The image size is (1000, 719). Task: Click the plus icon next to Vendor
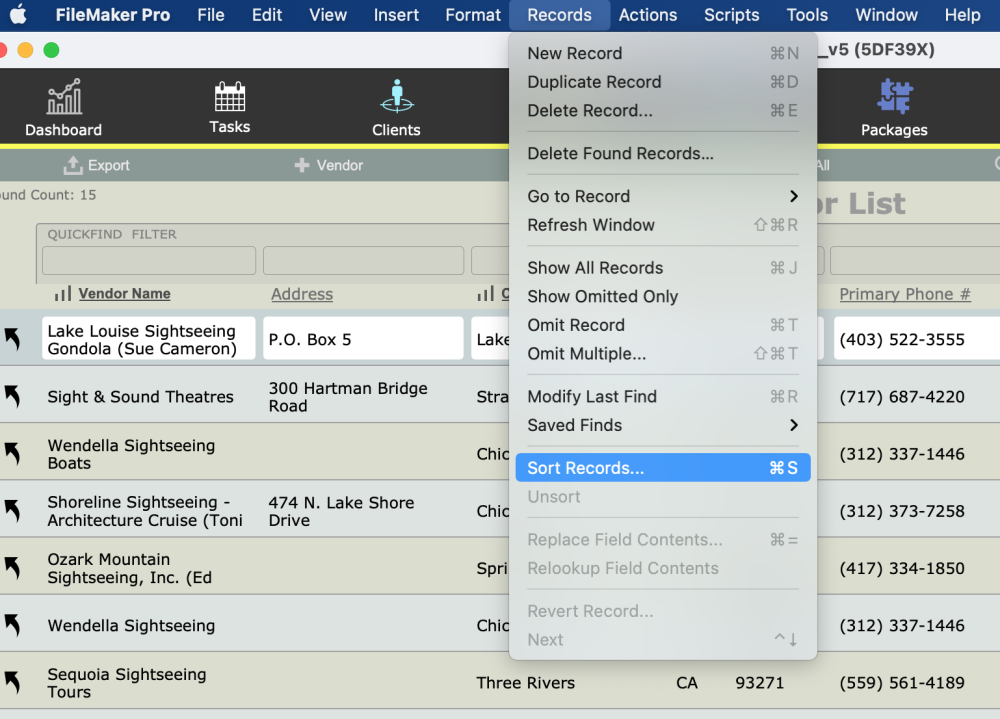[x=302, y=165]
